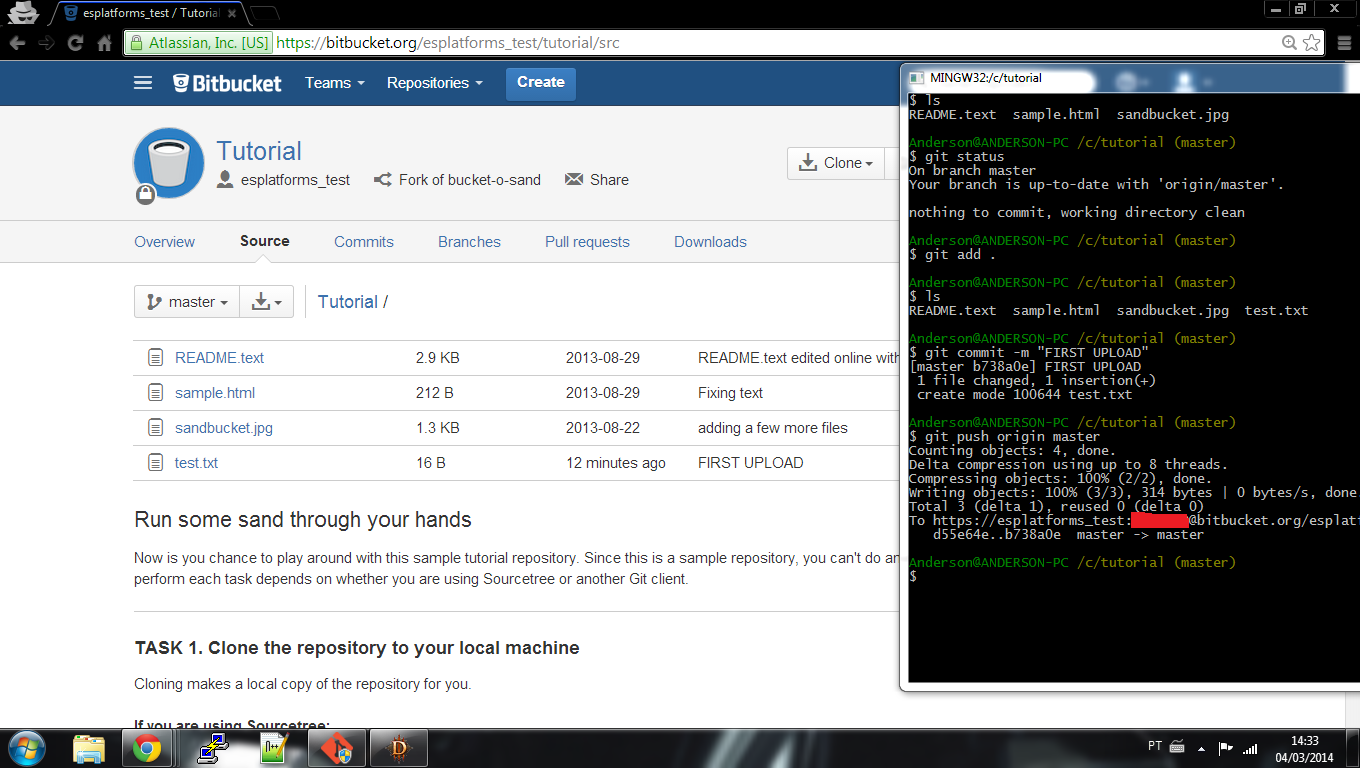
Task: Click the file icon beside README.text
Action: (155, 358)
